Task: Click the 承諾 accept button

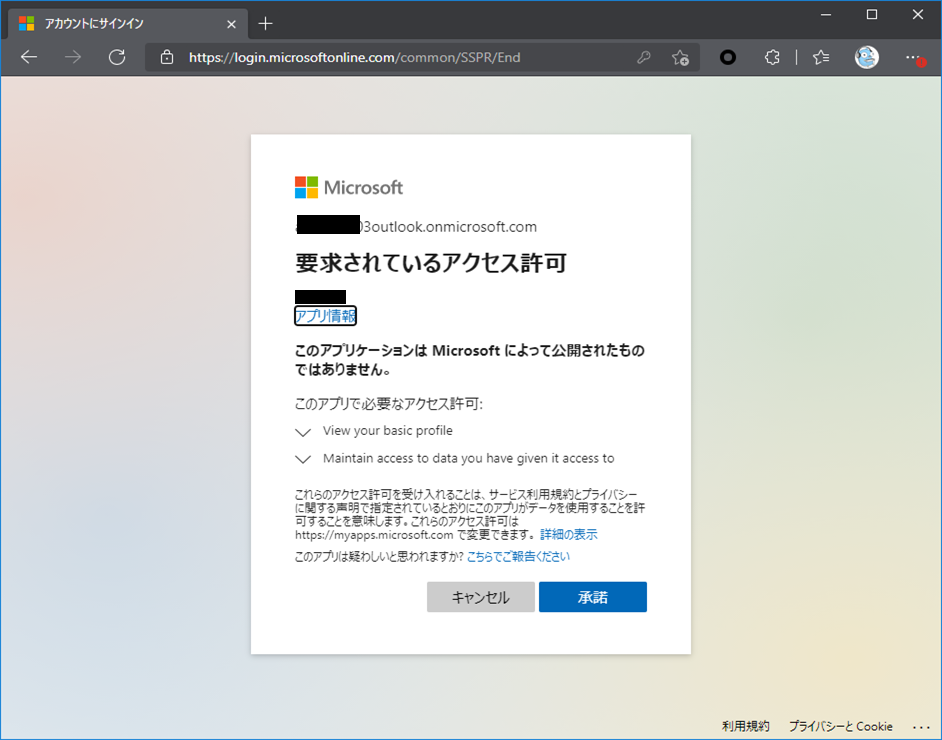Action: click(593, 597)
